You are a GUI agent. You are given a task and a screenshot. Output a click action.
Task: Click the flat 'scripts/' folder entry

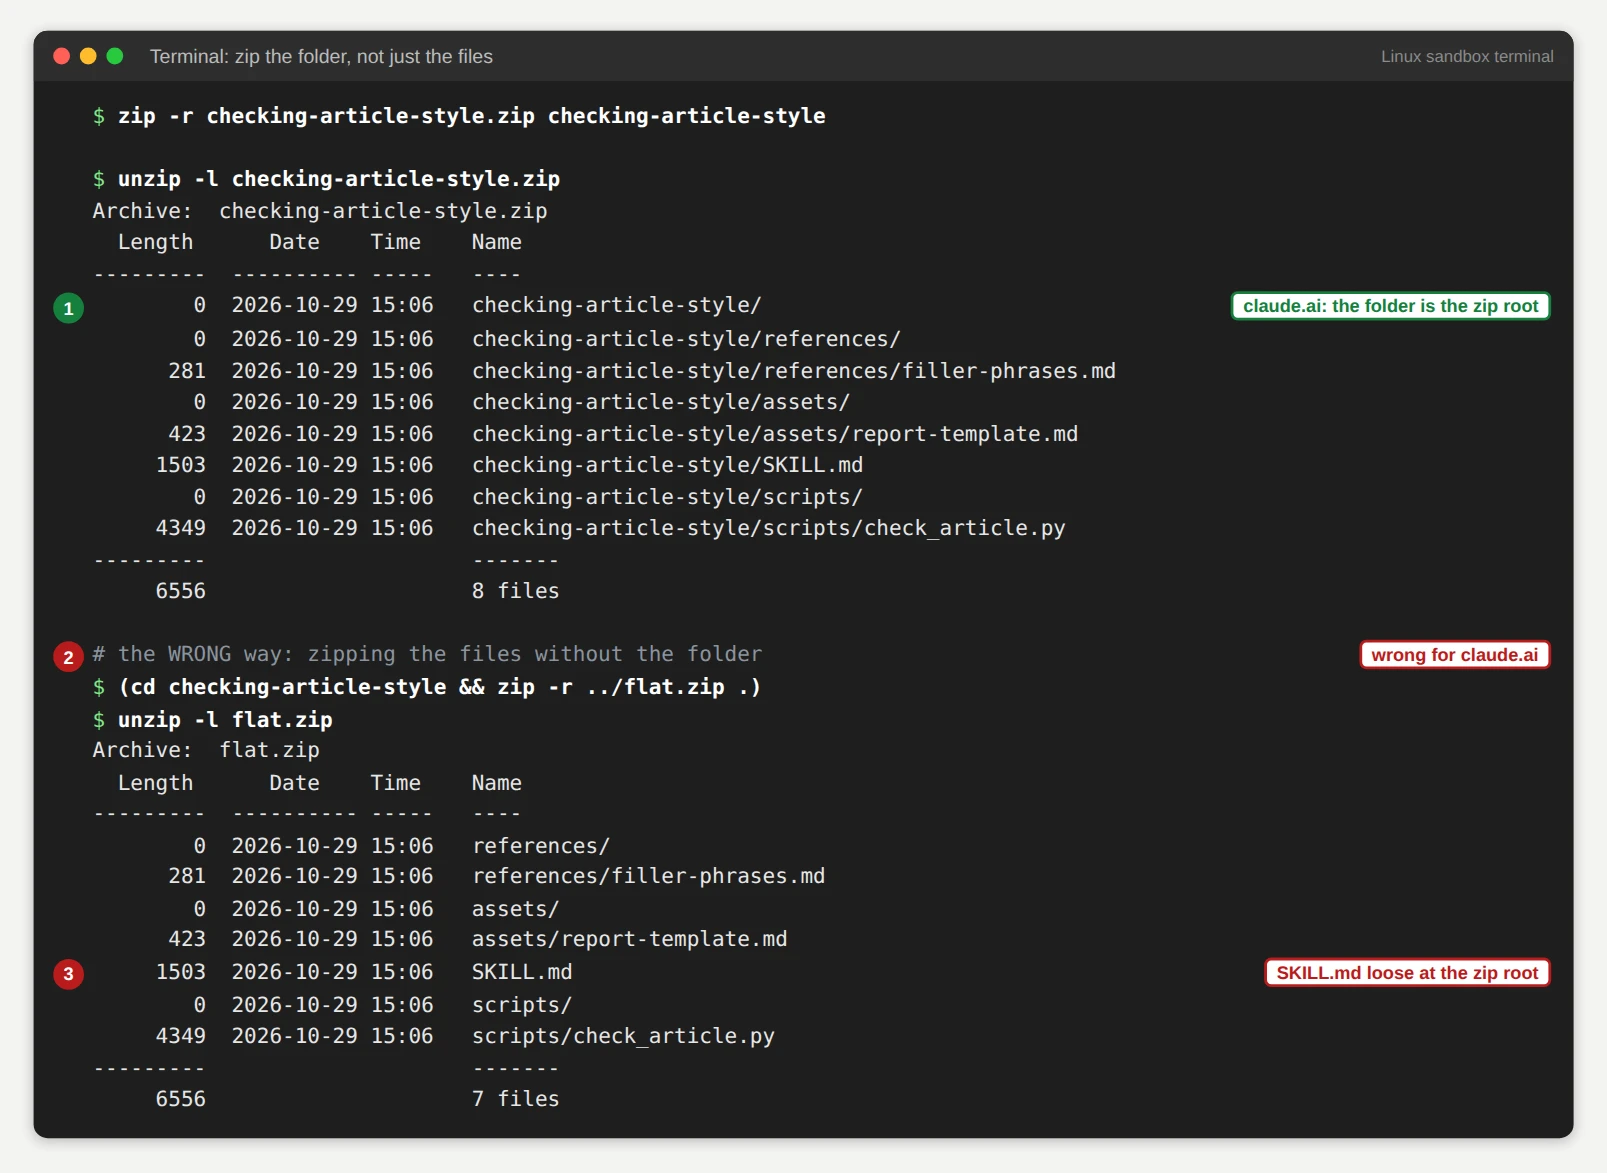[x=521, y=1005]
